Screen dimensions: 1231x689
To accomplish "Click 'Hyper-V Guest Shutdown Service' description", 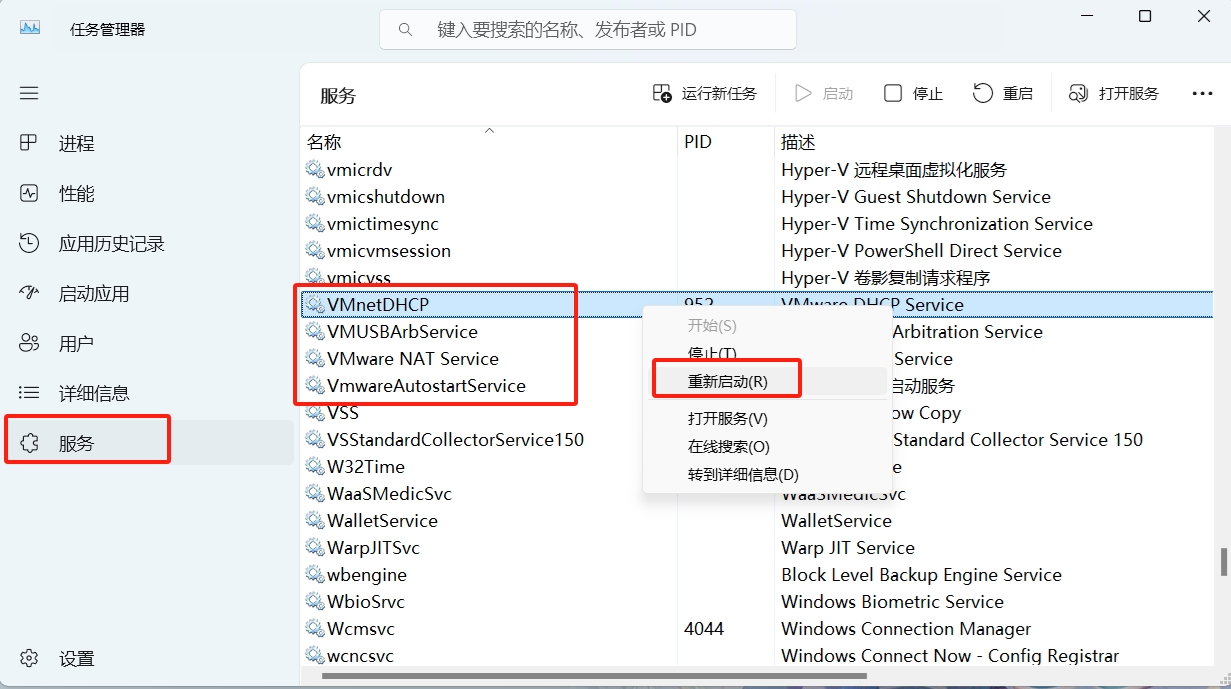I will pyautogui.click(x=916, y=197).
